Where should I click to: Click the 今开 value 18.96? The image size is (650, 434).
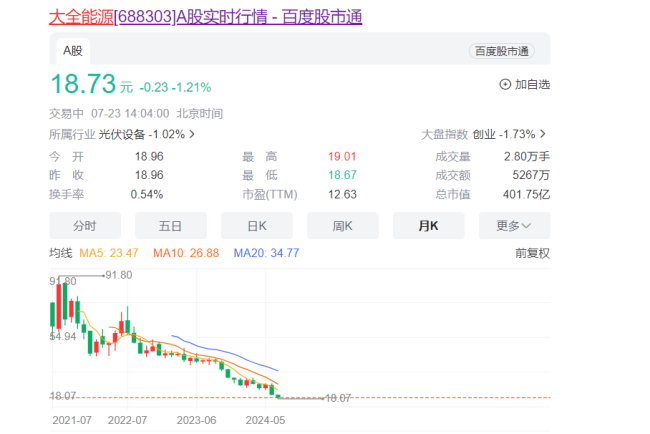click(x=149, y=157)
